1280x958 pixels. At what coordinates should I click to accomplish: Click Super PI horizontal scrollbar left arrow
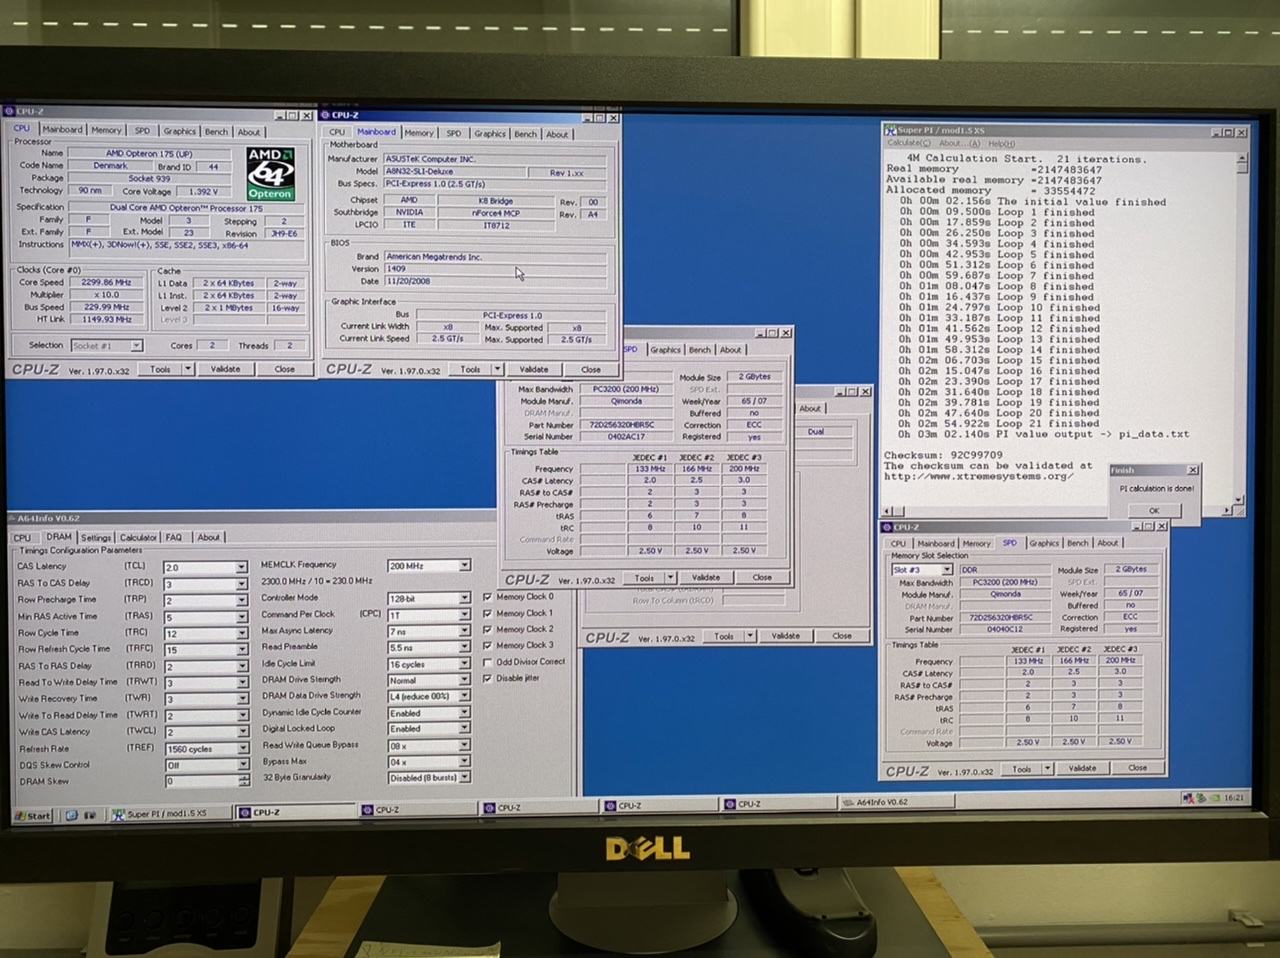tap(887, 511)
